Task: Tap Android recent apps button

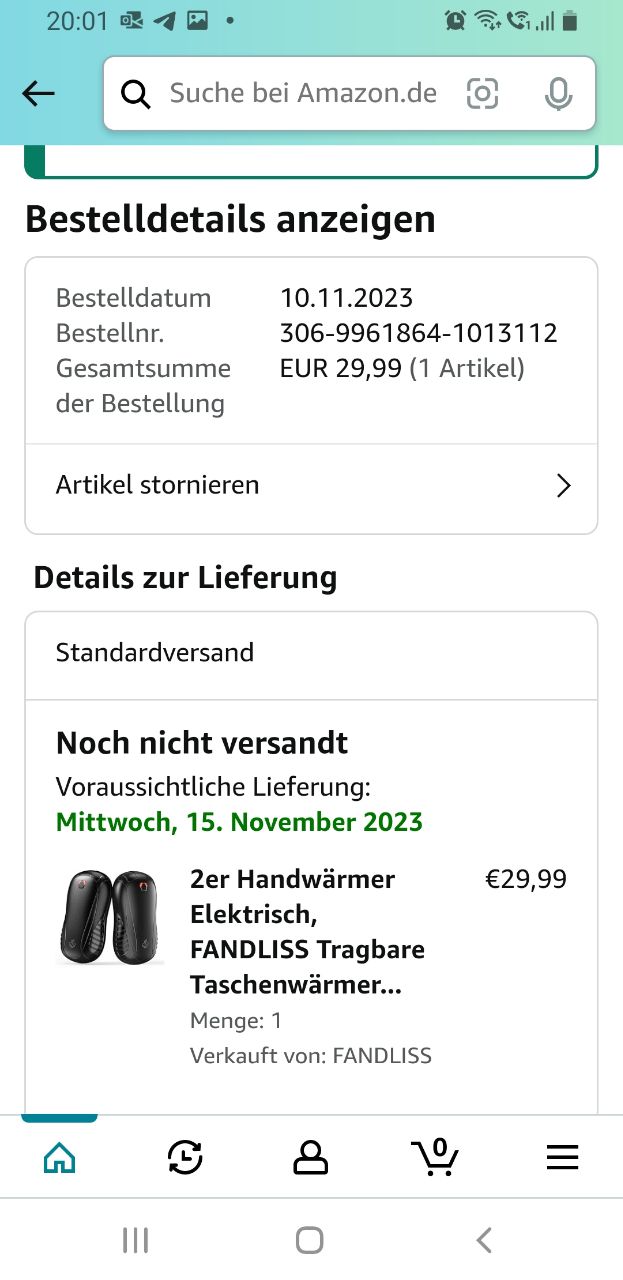Action: [x=135, y=1240]
